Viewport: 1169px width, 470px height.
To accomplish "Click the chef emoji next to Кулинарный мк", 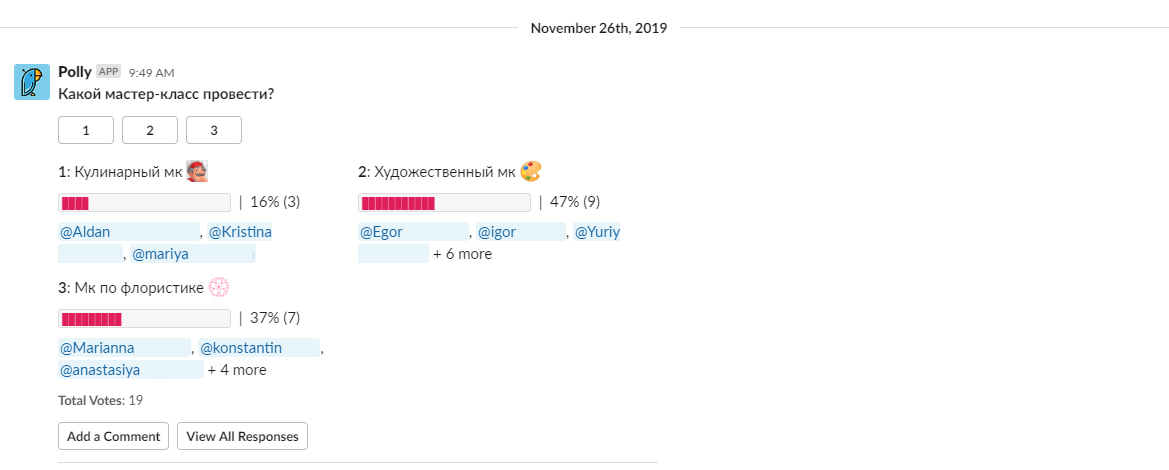I will pos(197,172).
